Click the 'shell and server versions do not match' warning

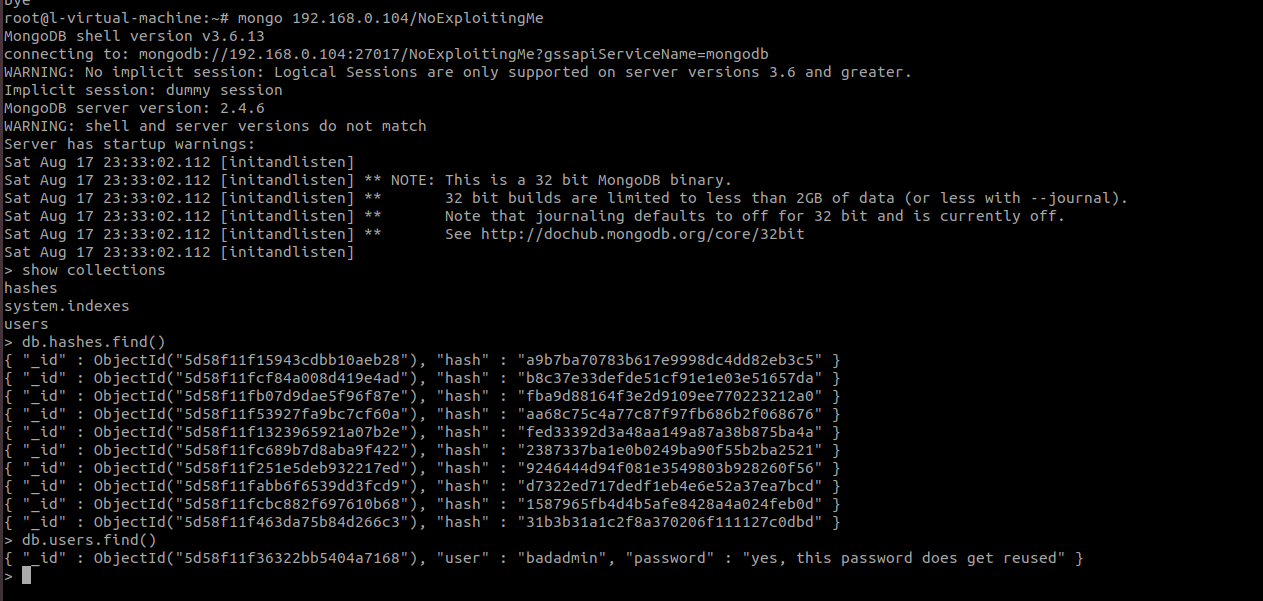pyautogui.click(x=255, y=126)
